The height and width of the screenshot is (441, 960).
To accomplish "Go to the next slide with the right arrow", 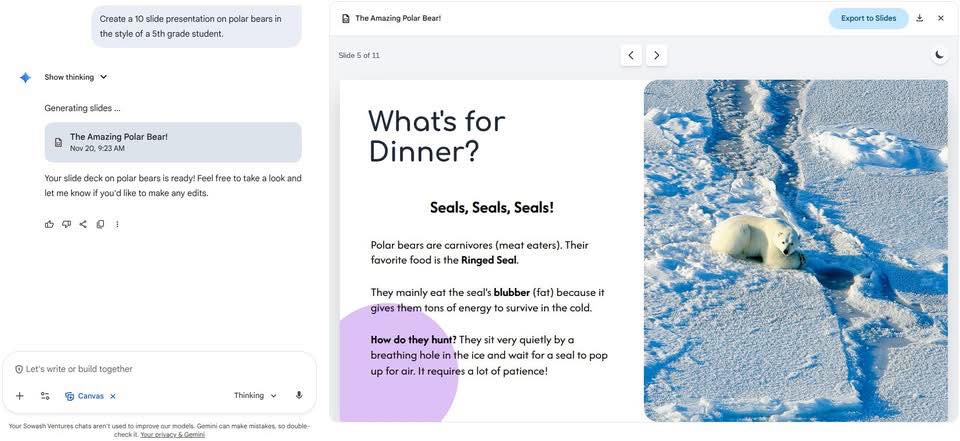I will [656, 55].
